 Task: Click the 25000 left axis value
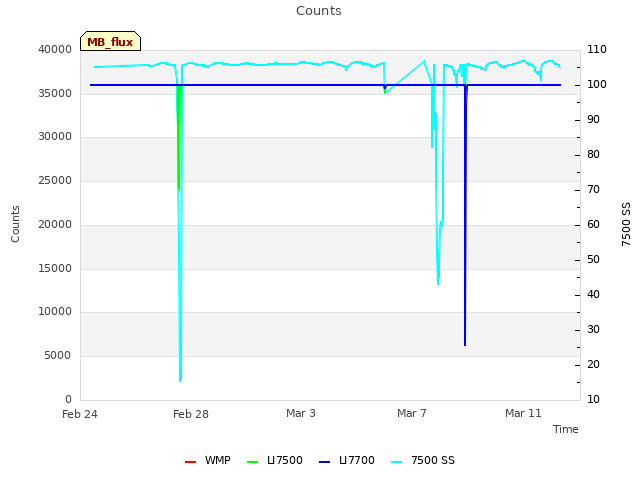point(55,180)
